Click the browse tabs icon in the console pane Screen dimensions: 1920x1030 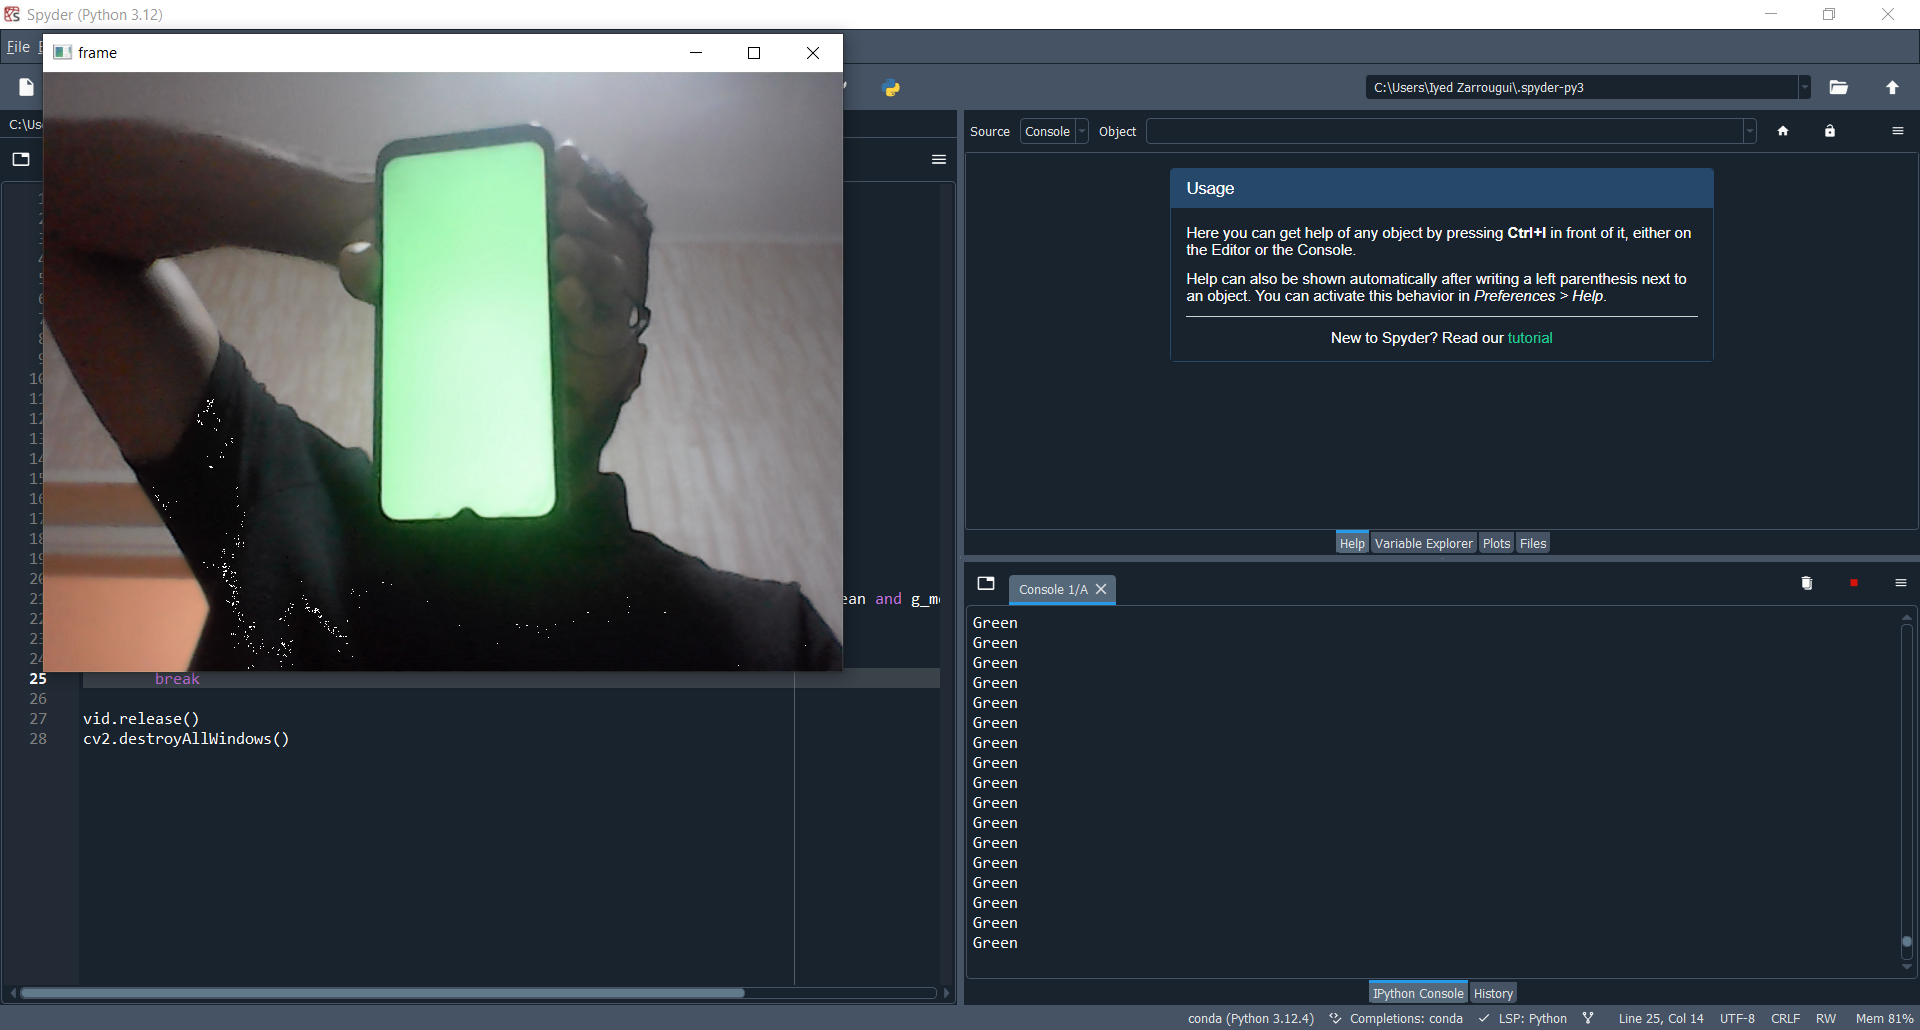tap(985, 583)
